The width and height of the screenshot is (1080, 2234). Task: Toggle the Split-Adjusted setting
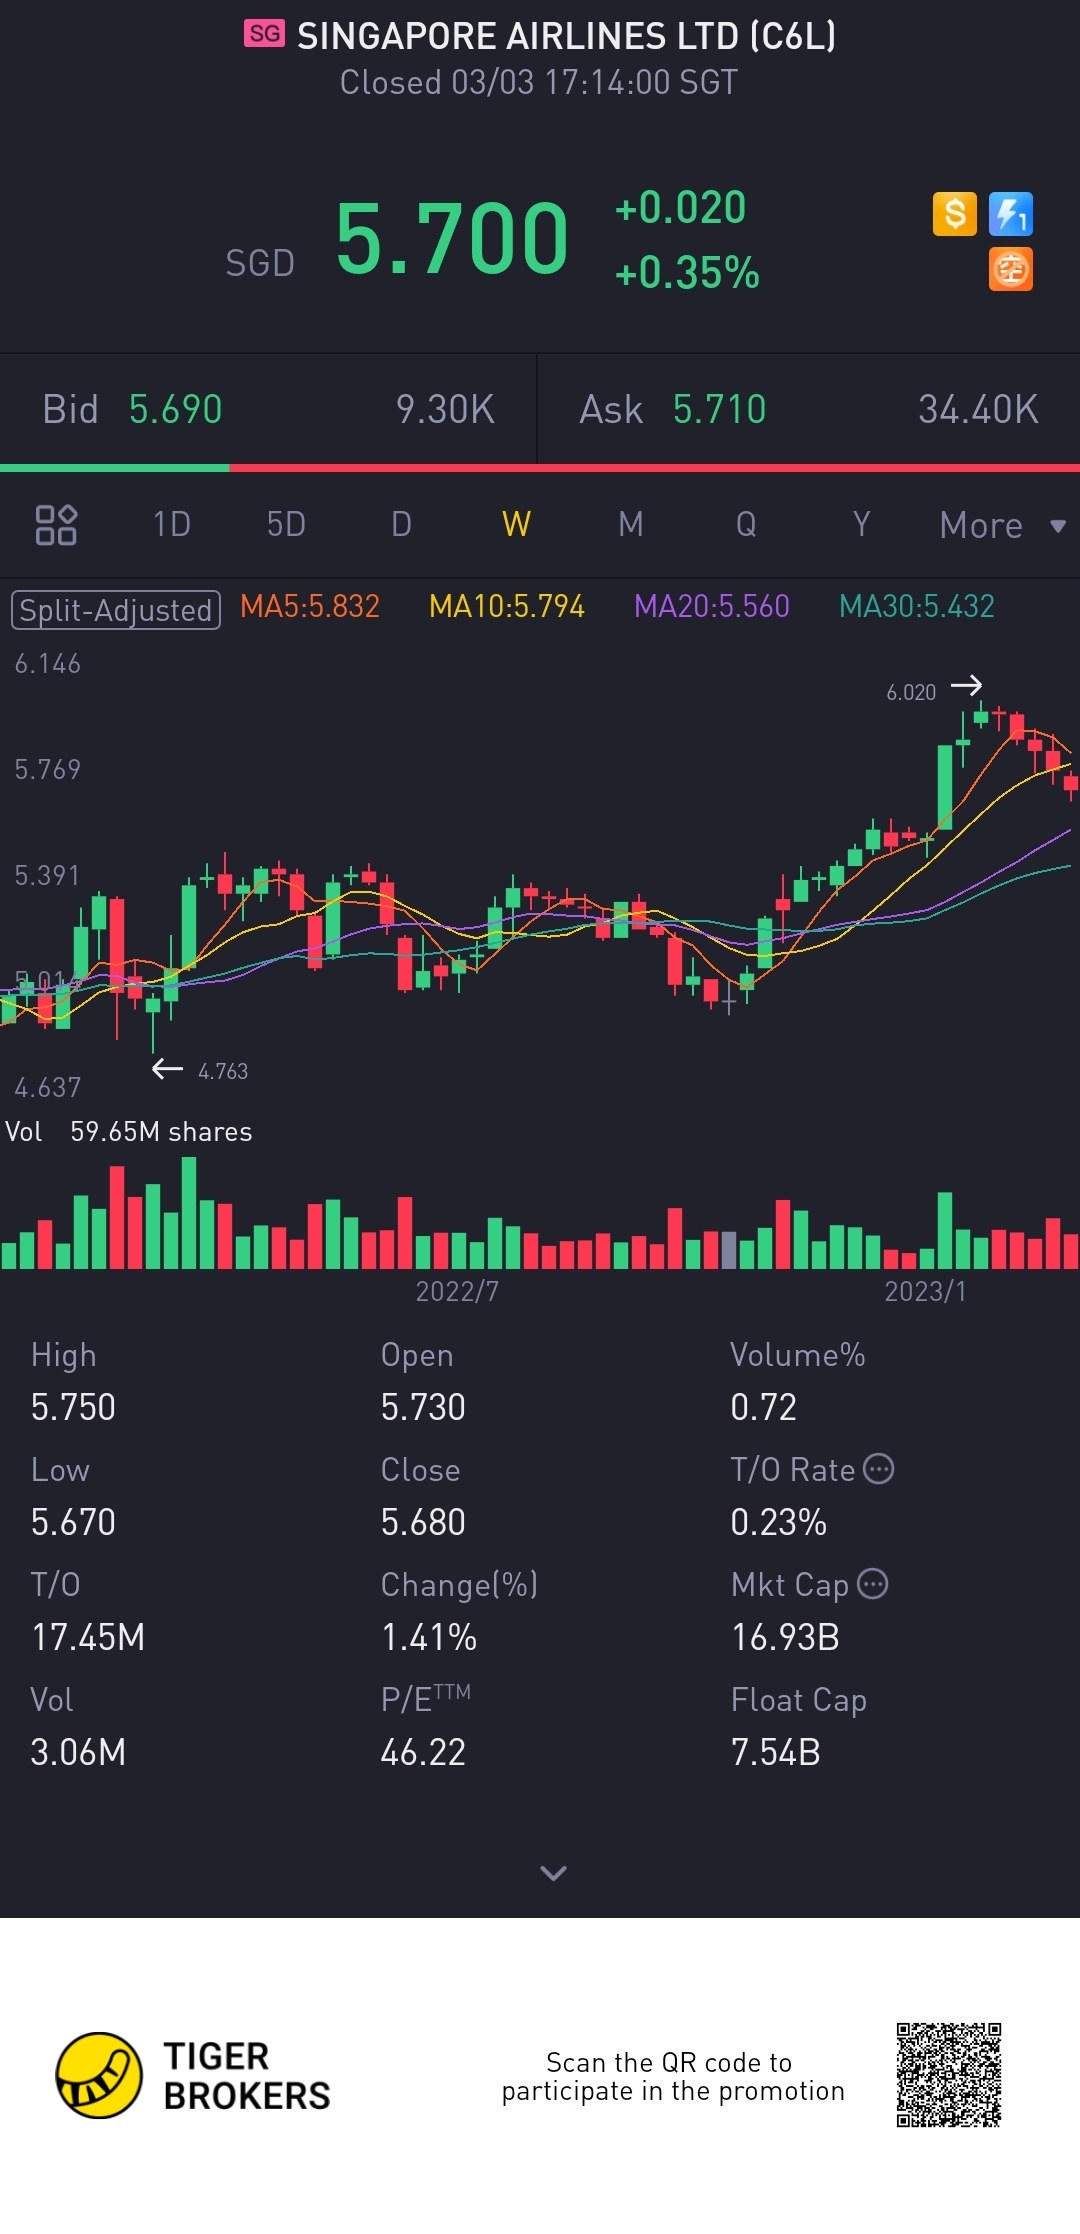click(116, 609)
